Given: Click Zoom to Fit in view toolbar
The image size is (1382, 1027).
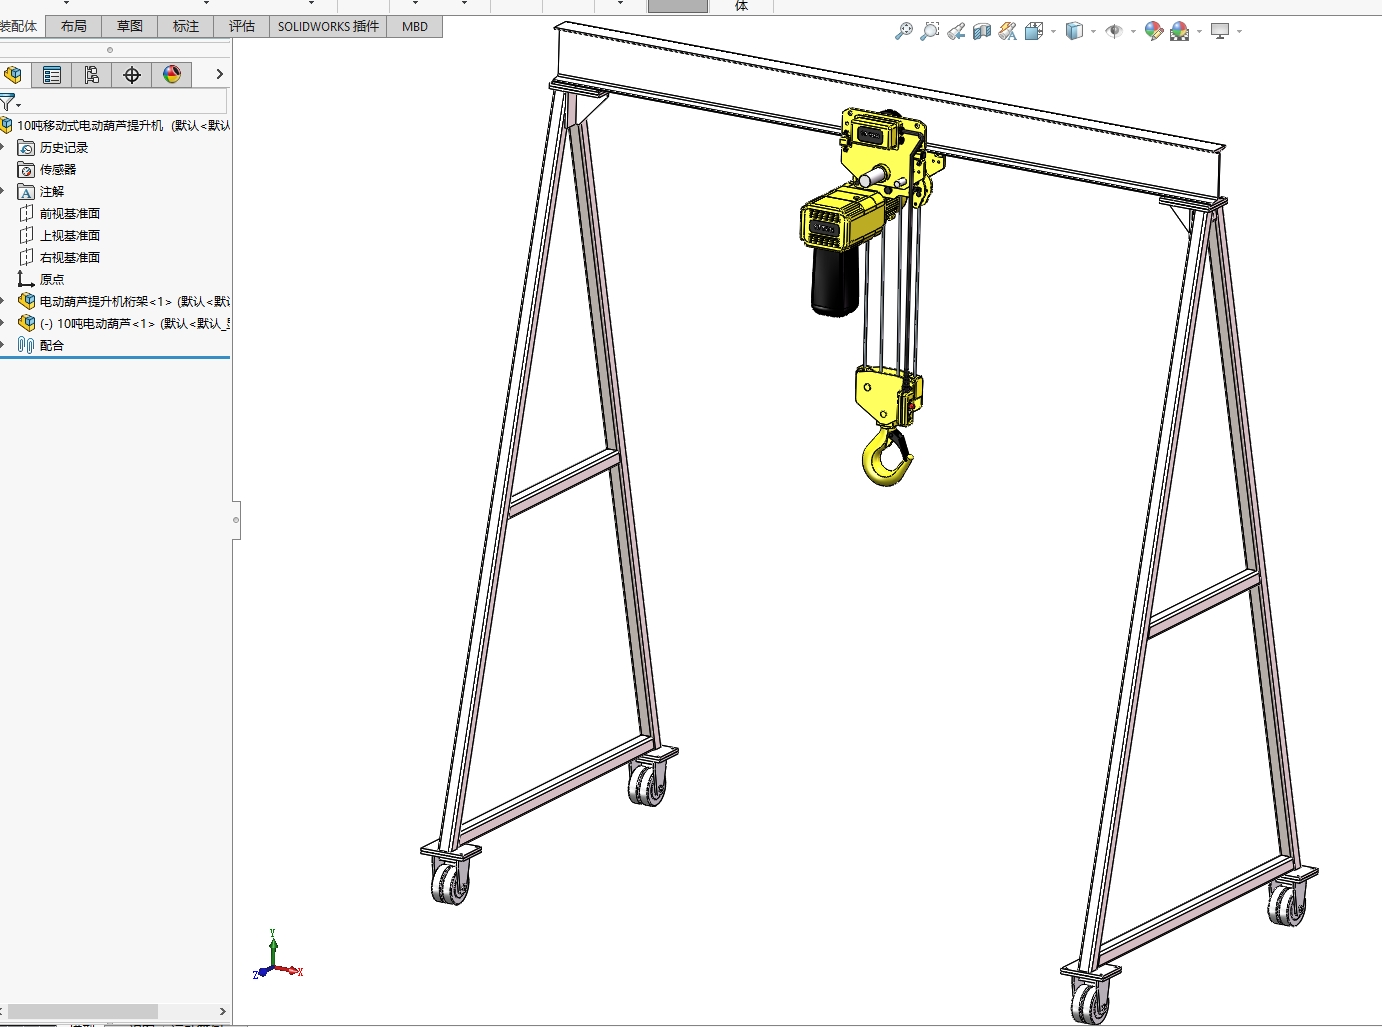Looking at the screenshot, I should pyautogui.click(x=904, y=31).
